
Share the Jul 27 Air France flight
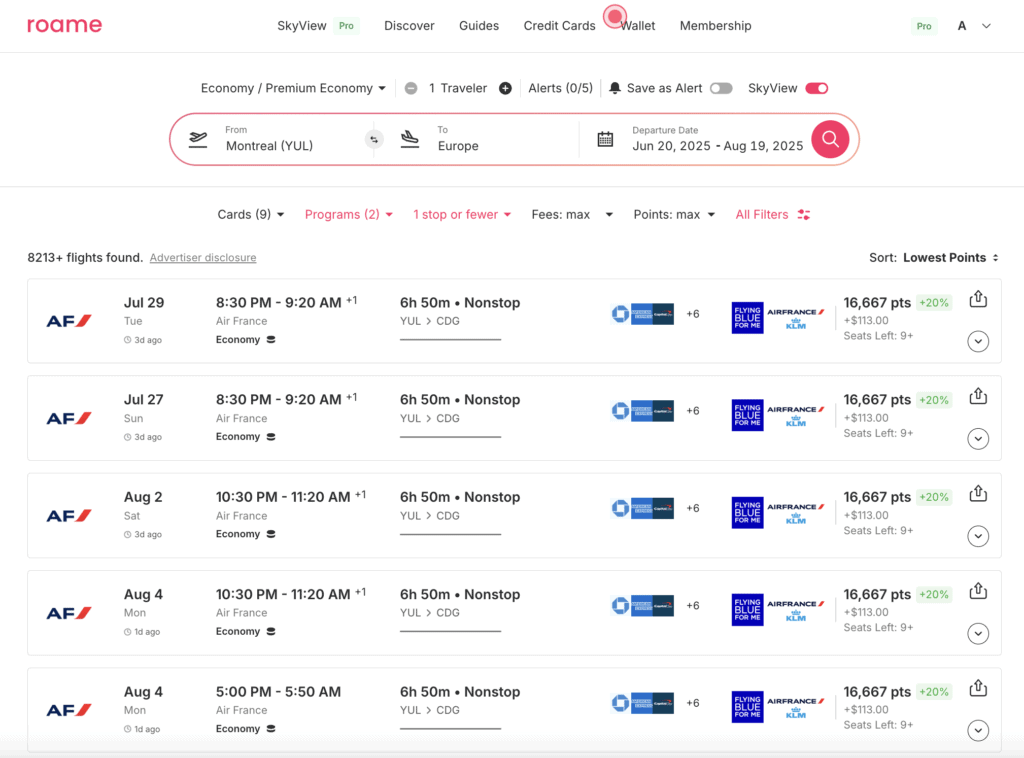[x=978, y=396]
